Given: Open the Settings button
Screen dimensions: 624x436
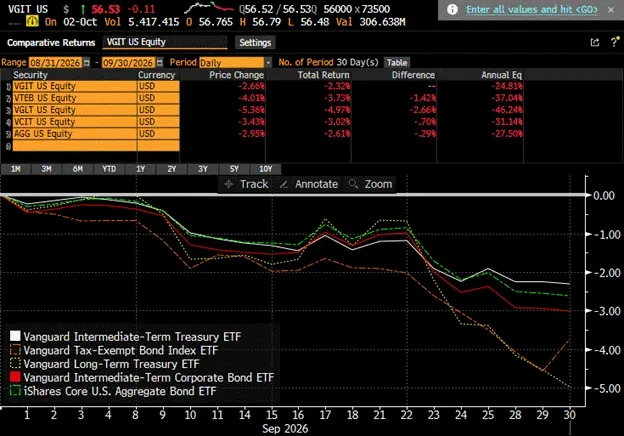Looking at the screenshot, I should 255,43.
